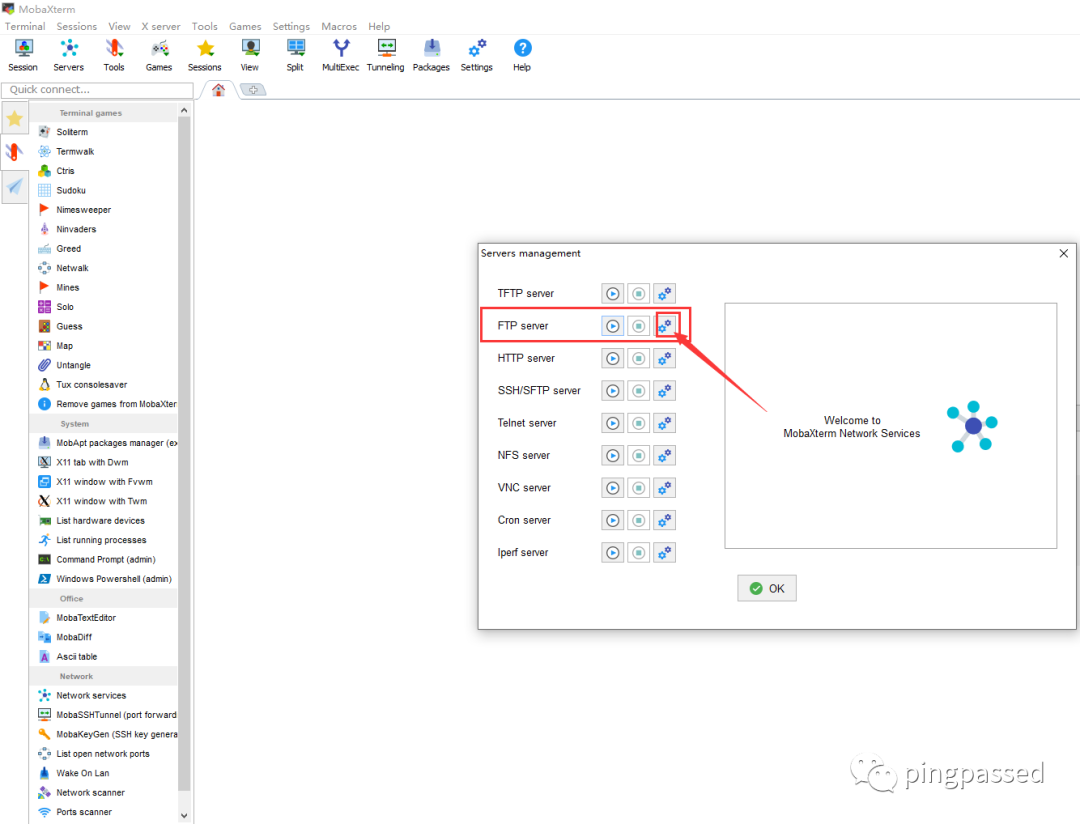1080x824 pixels.
Task: Select the Split toolbar icon
Action: [295, 55]
